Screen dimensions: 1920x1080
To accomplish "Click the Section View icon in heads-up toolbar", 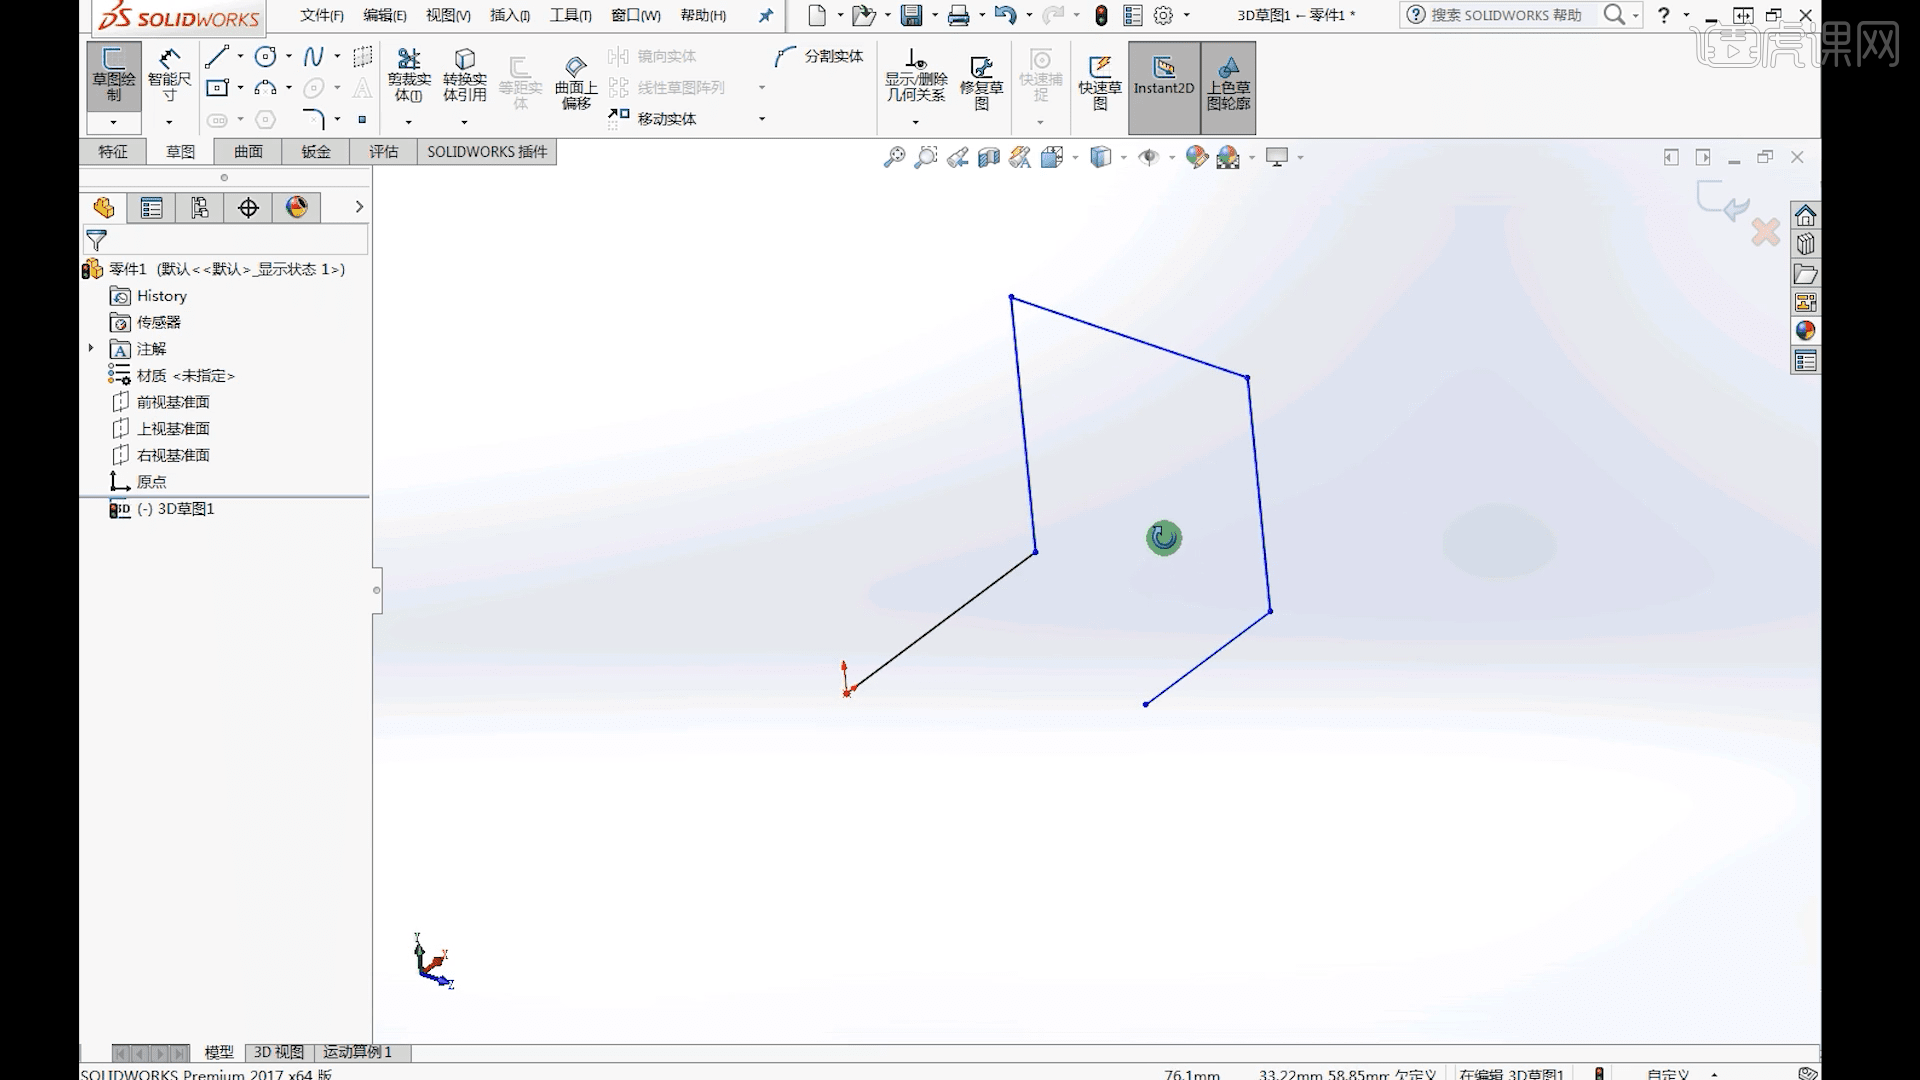I will [989, 157].
